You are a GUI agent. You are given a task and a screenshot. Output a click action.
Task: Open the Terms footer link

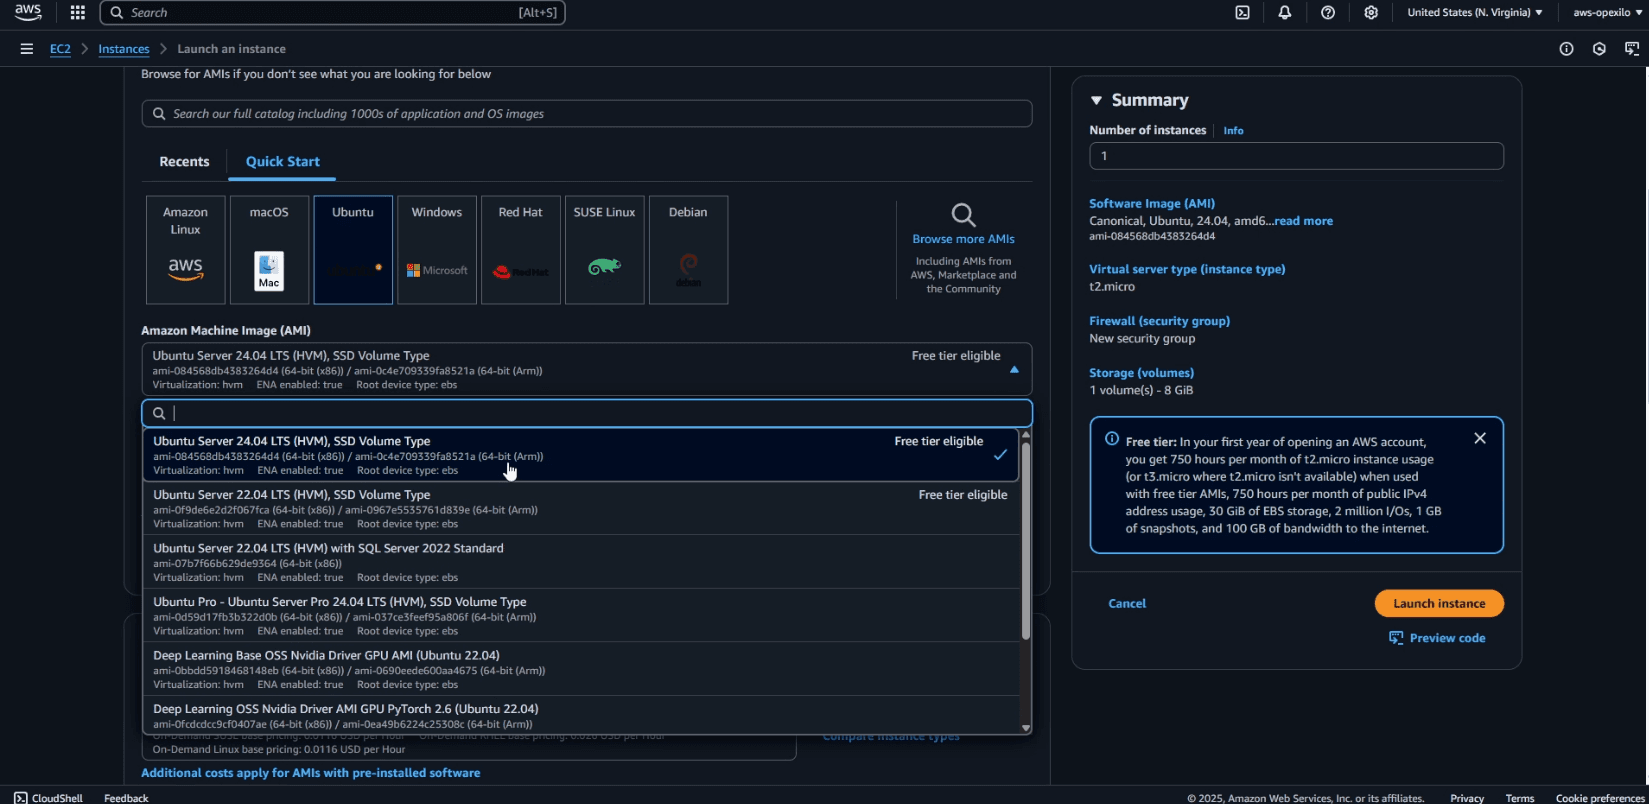pyautogui.click(x=1520, y=798)
